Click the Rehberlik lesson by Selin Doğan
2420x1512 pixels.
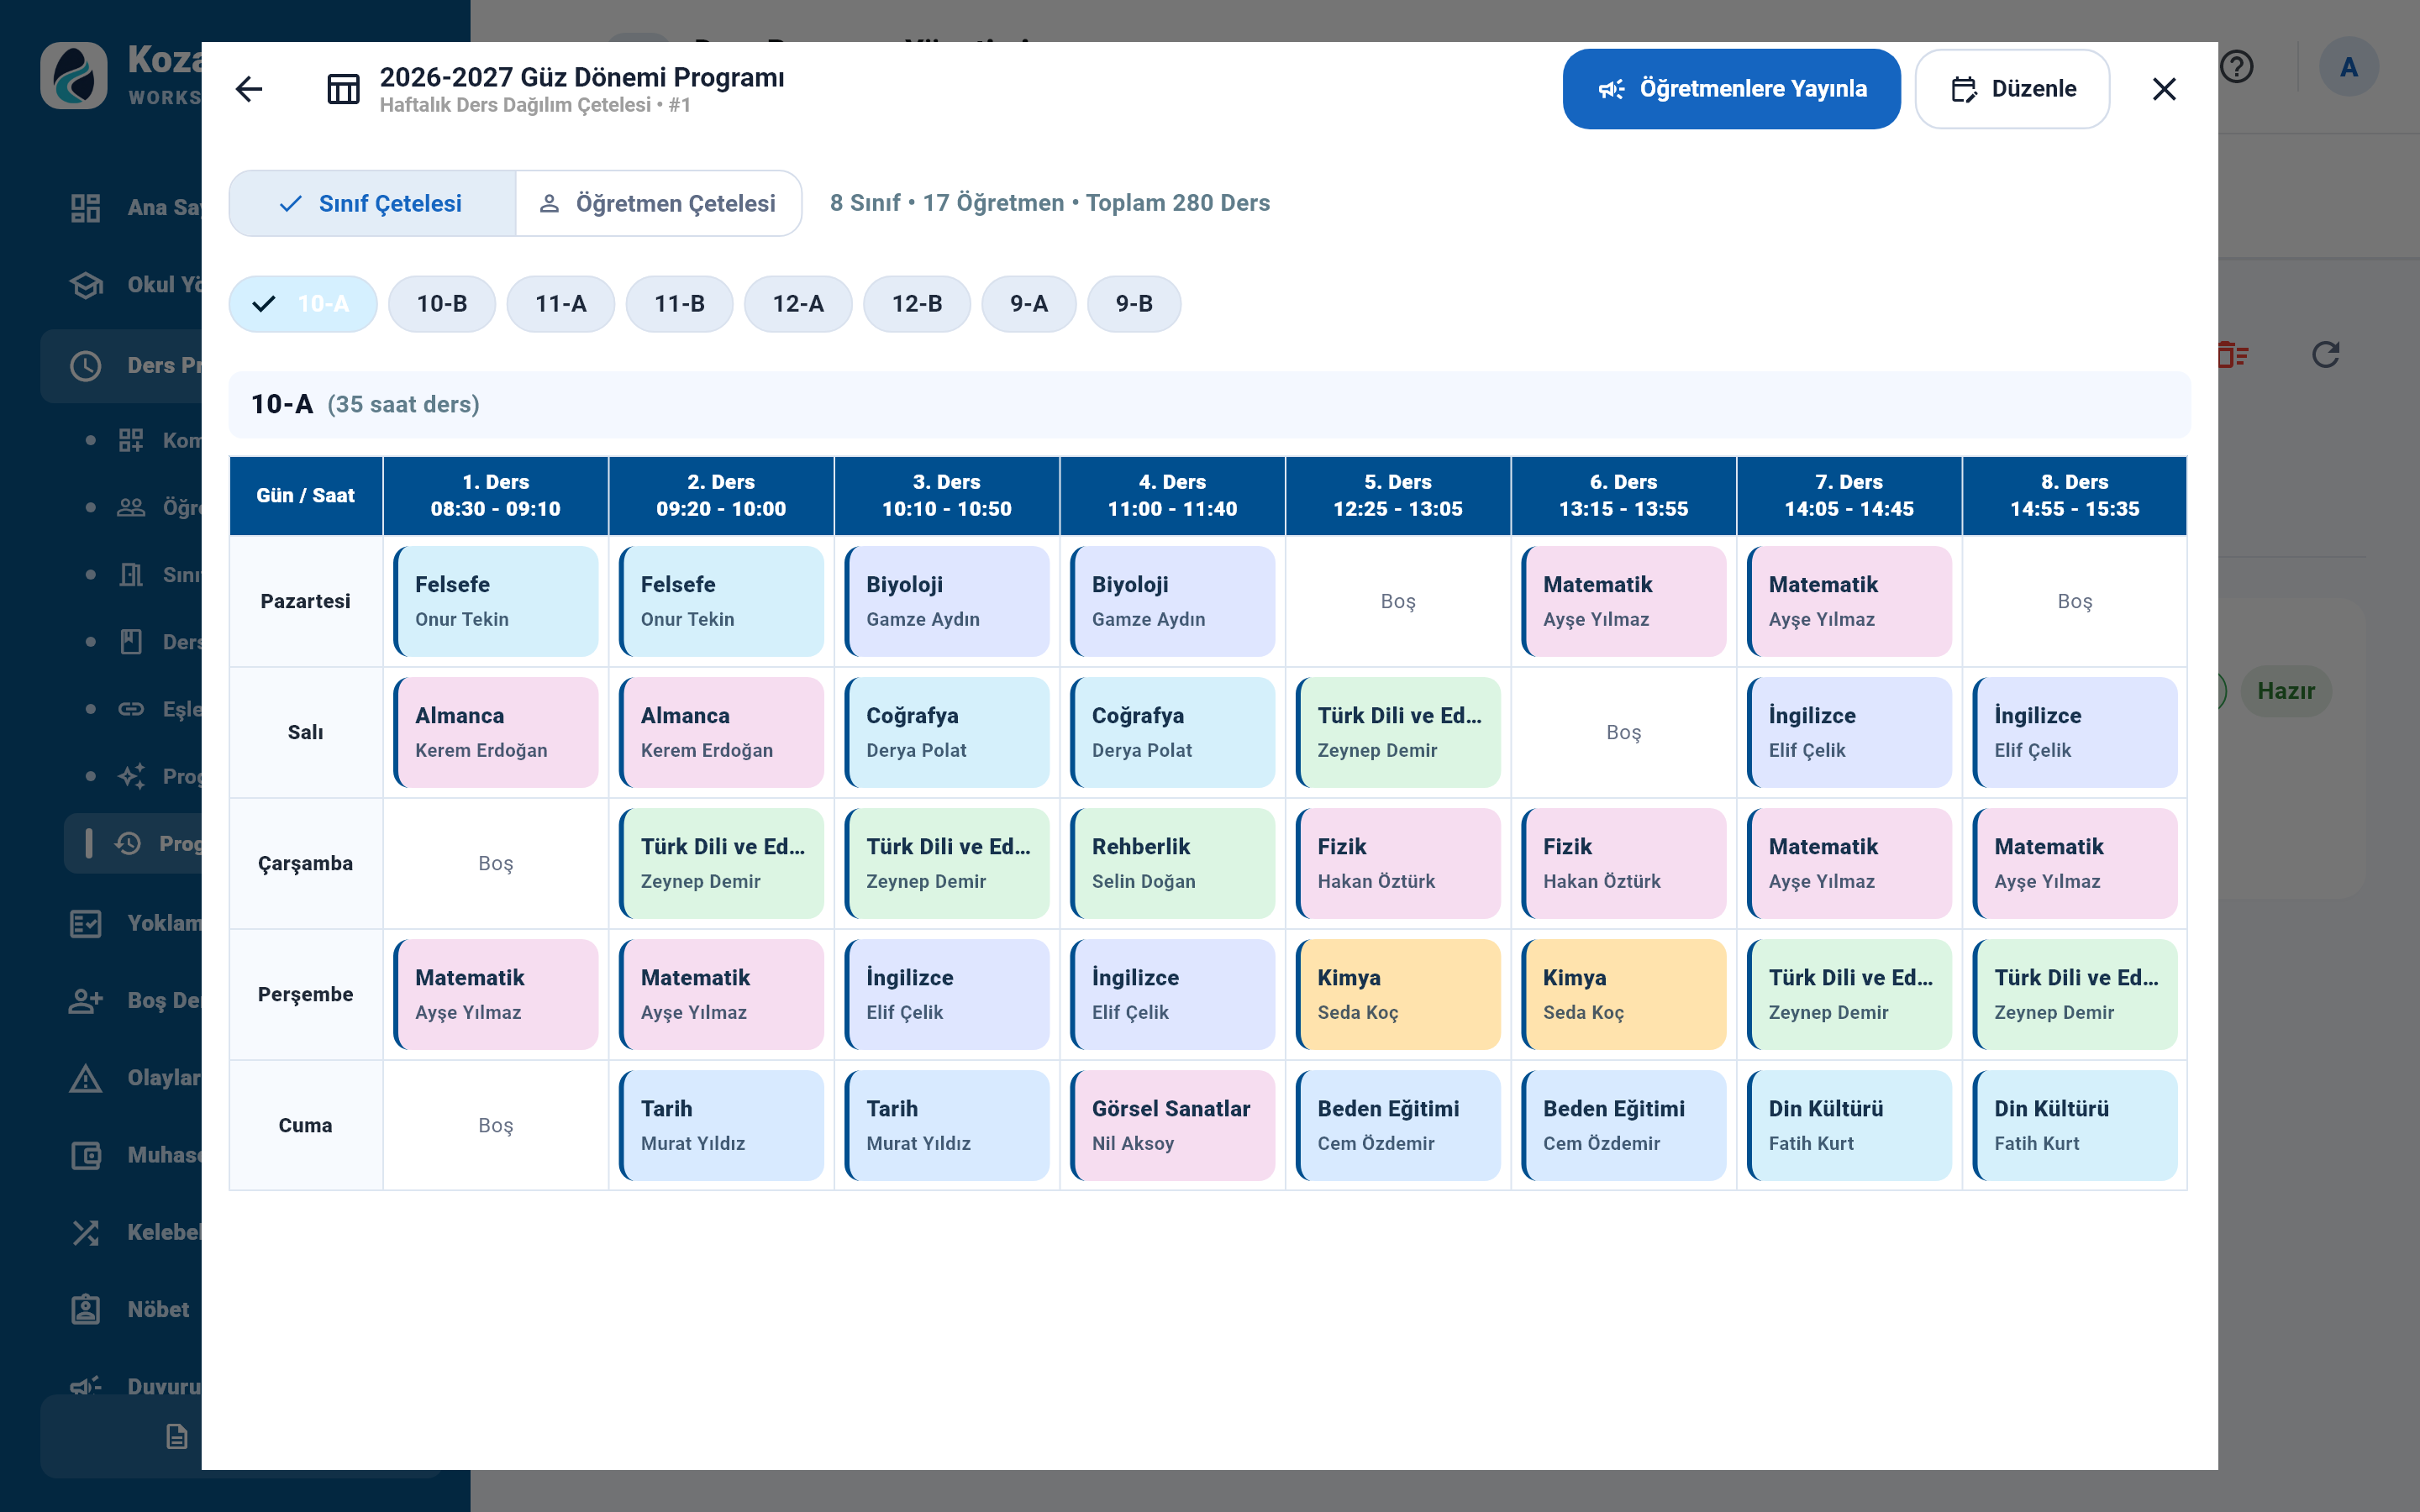(1172, 863)
